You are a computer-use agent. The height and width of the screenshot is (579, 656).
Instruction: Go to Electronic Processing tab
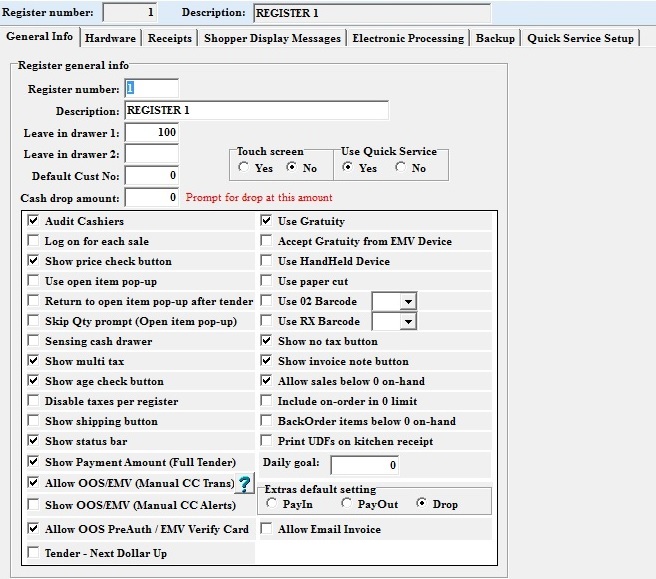(x=410, y=38)
